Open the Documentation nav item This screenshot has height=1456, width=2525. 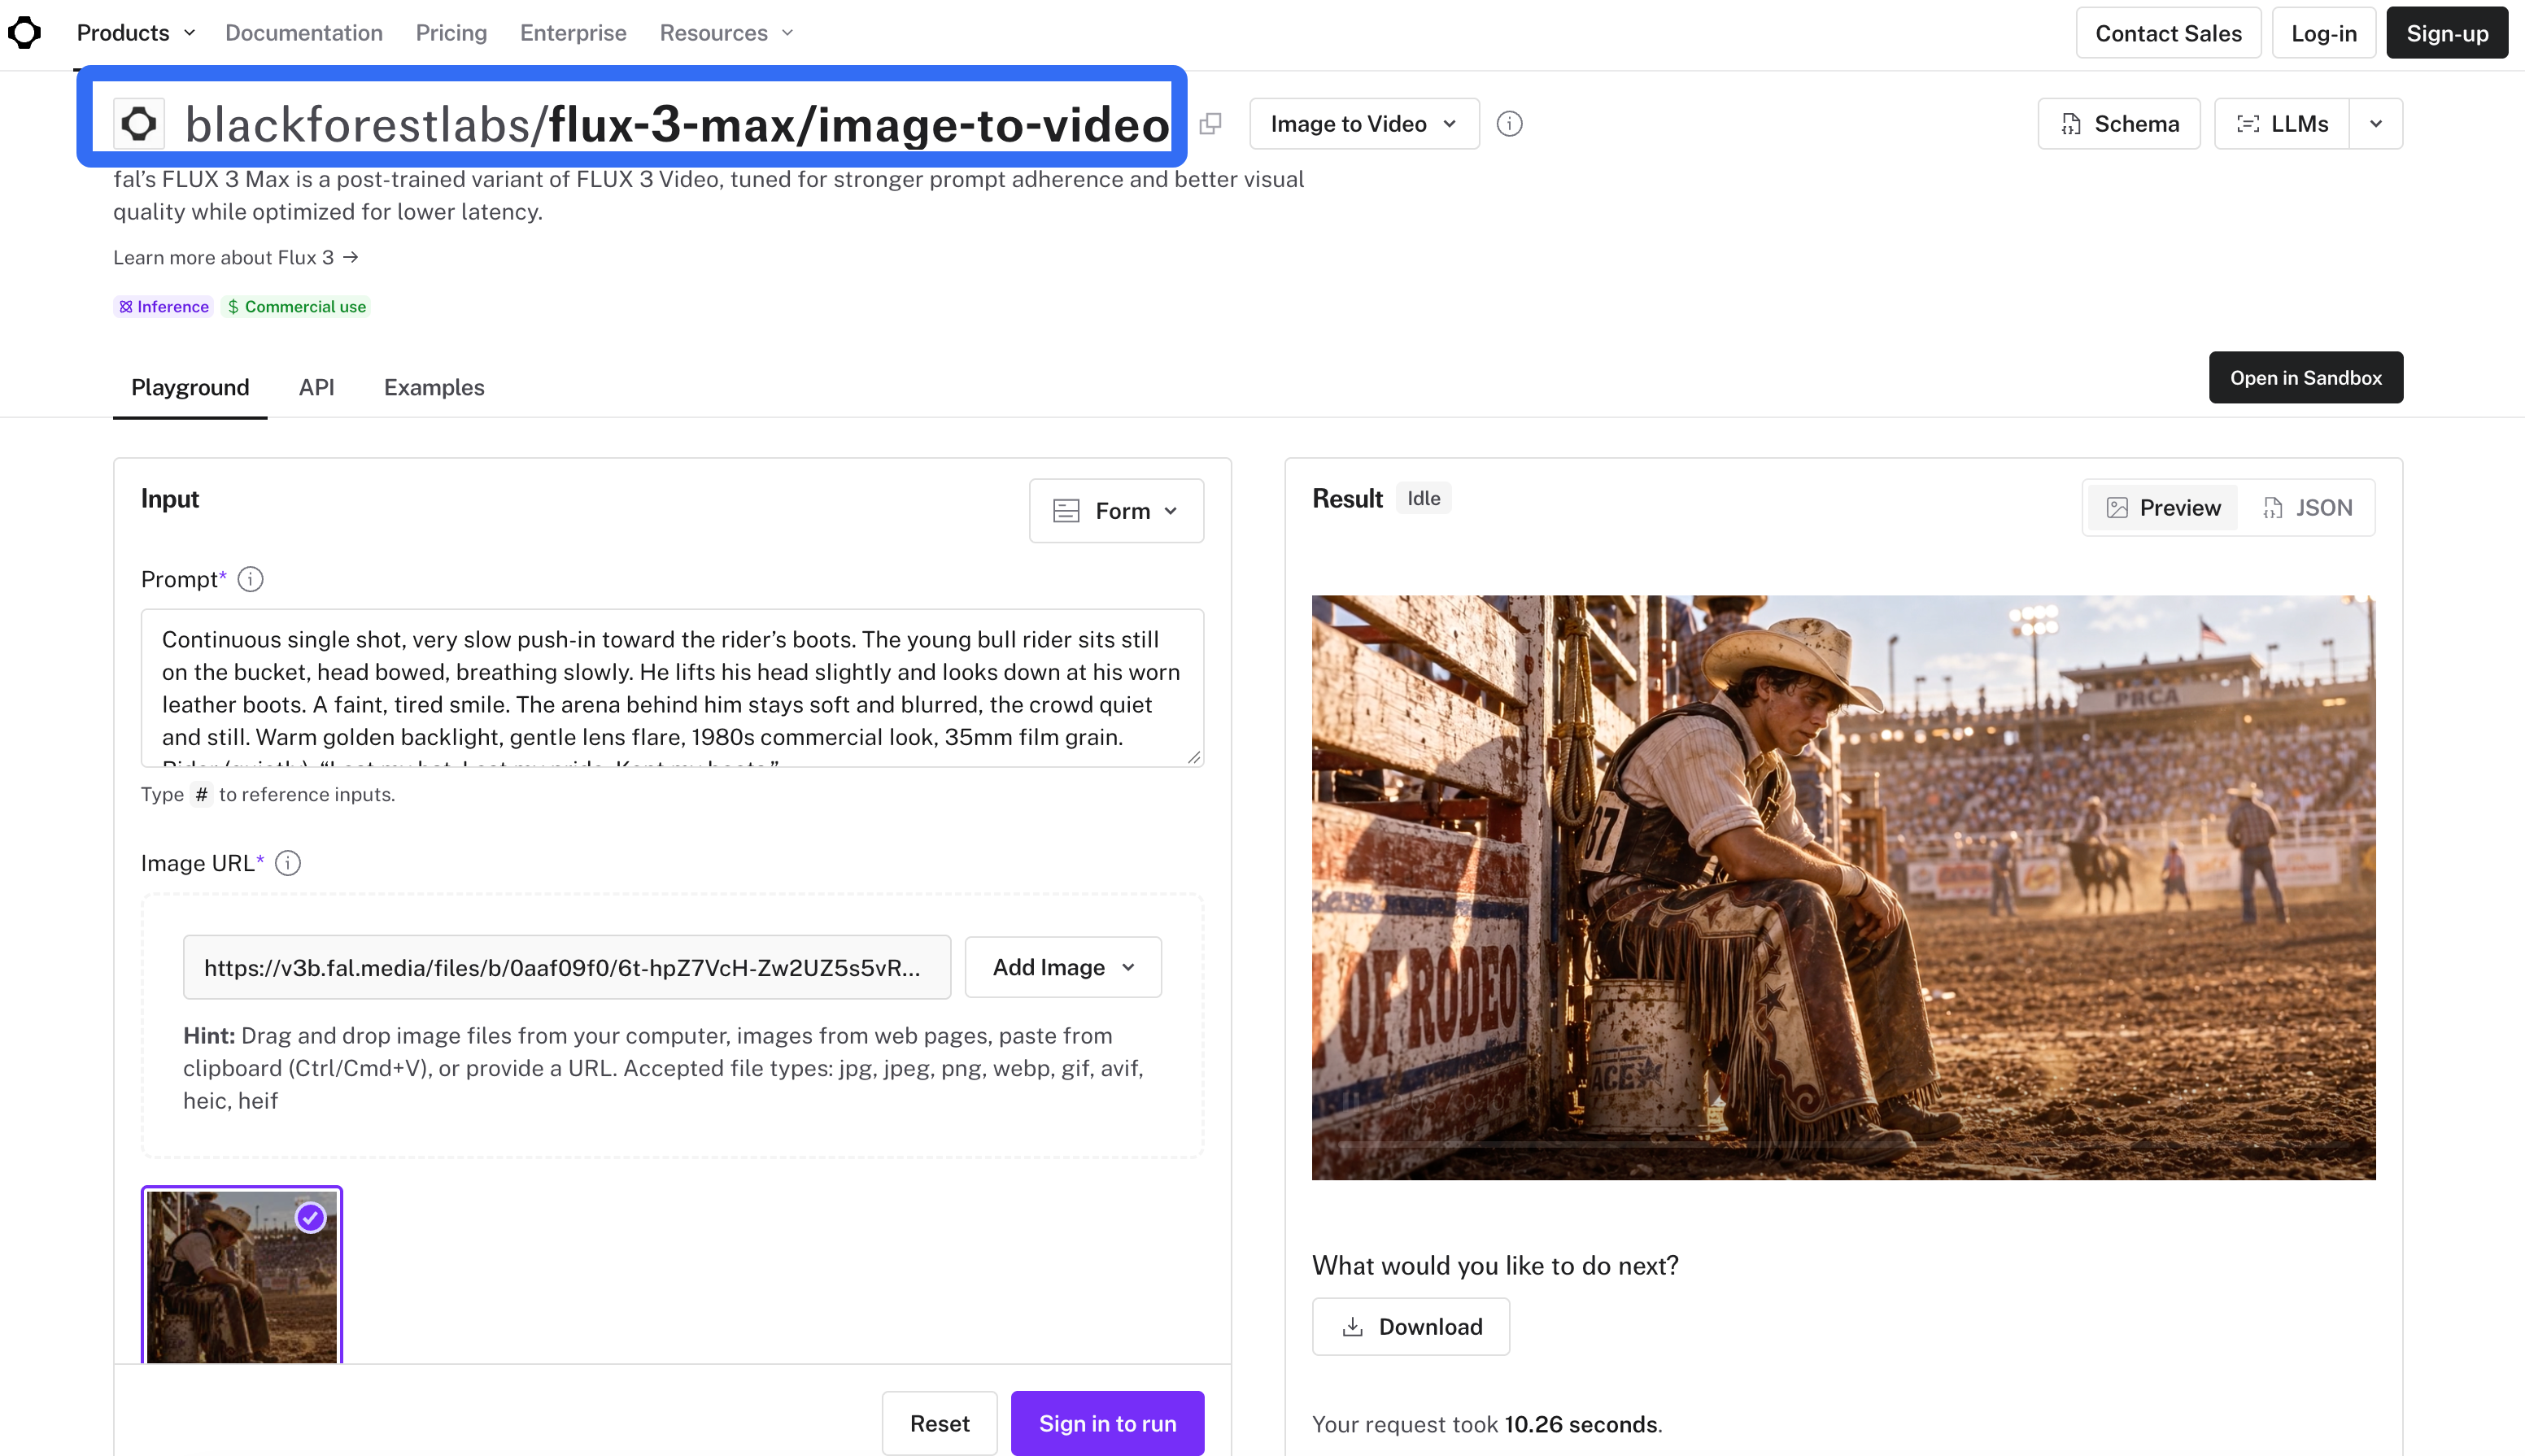[304, 33]
